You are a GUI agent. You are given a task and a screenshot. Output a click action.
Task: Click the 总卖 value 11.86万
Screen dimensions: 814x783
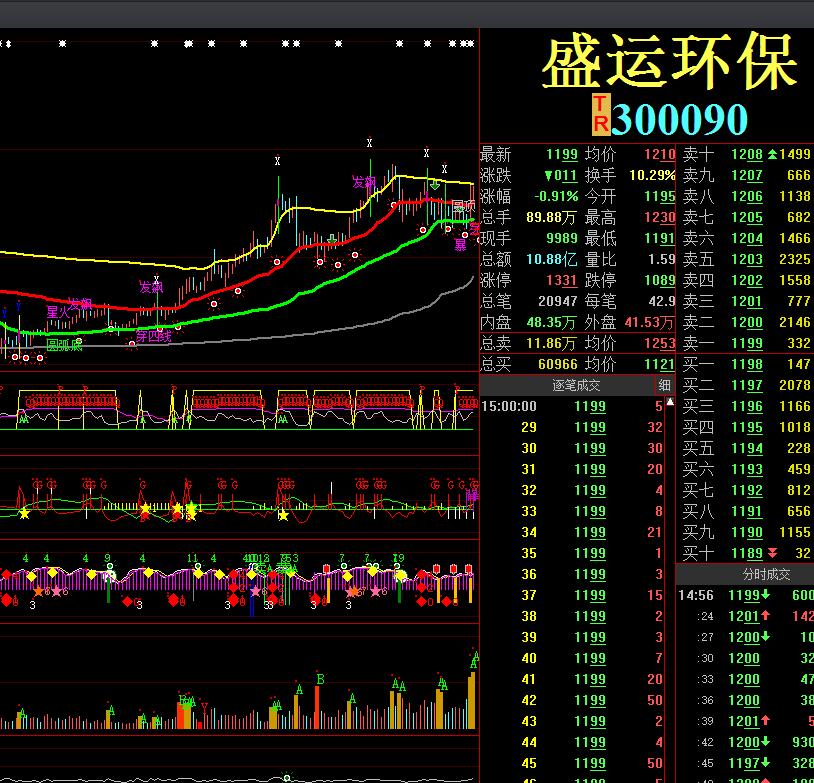[x=551, y=343]
